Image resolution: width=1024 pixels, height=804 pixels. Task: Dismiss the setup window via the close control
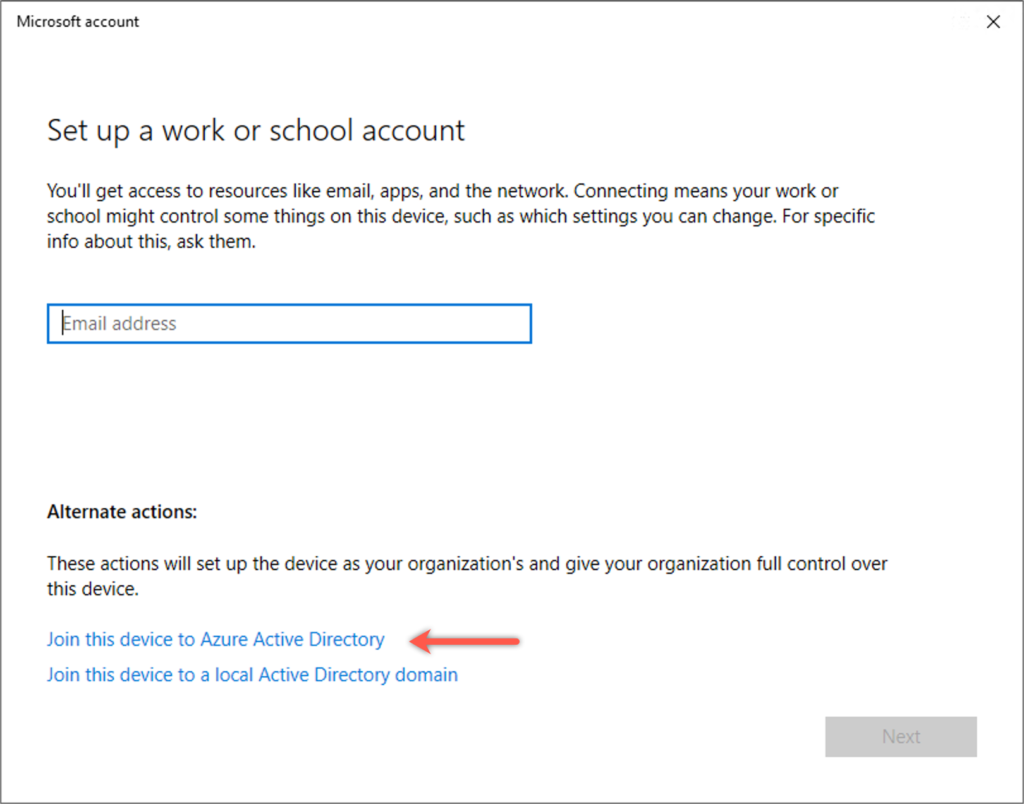993,21
